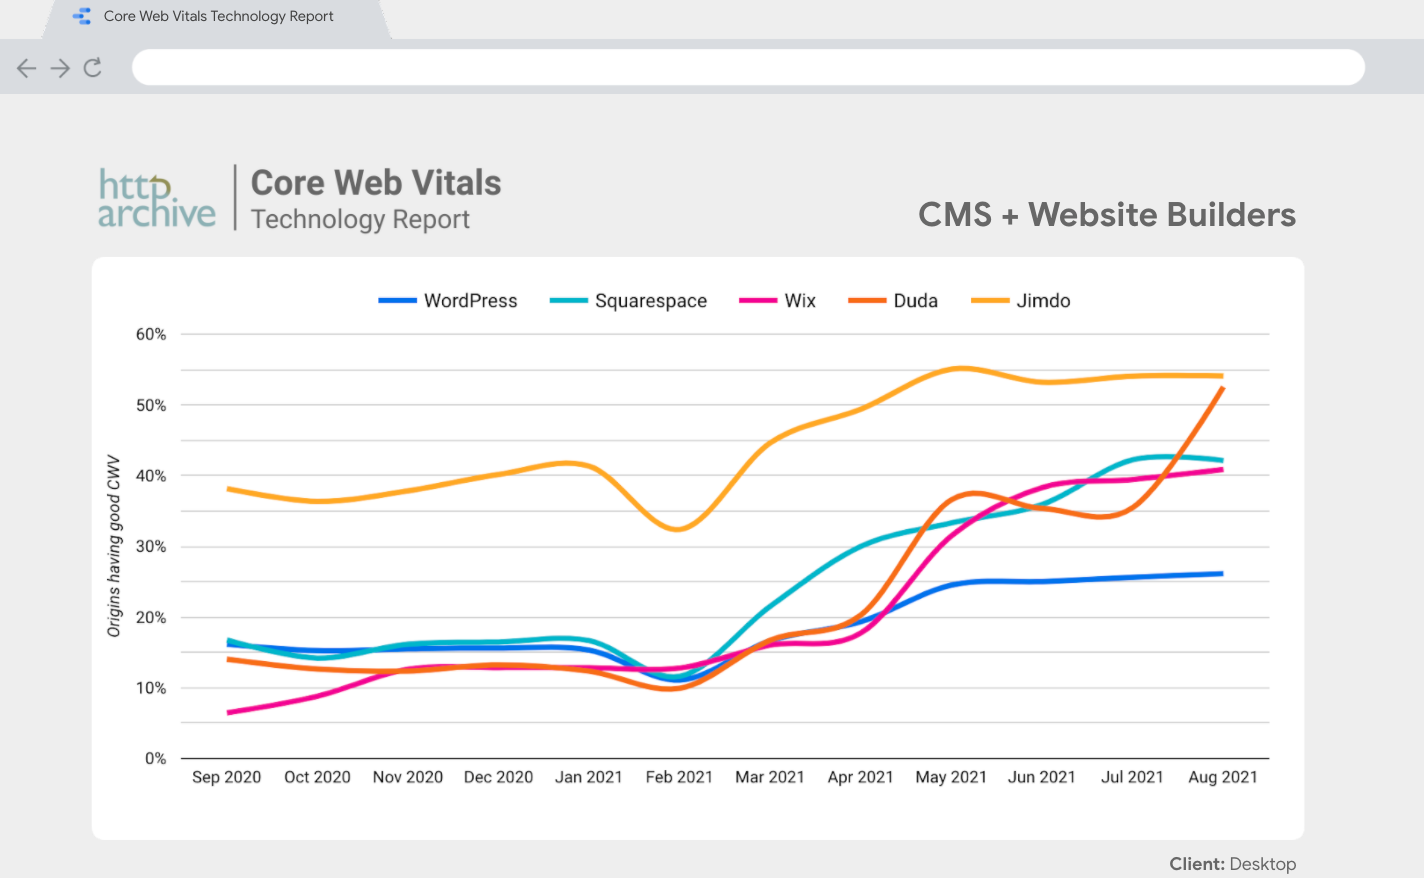Click the 20% y-axis label

tap(151, 617)
